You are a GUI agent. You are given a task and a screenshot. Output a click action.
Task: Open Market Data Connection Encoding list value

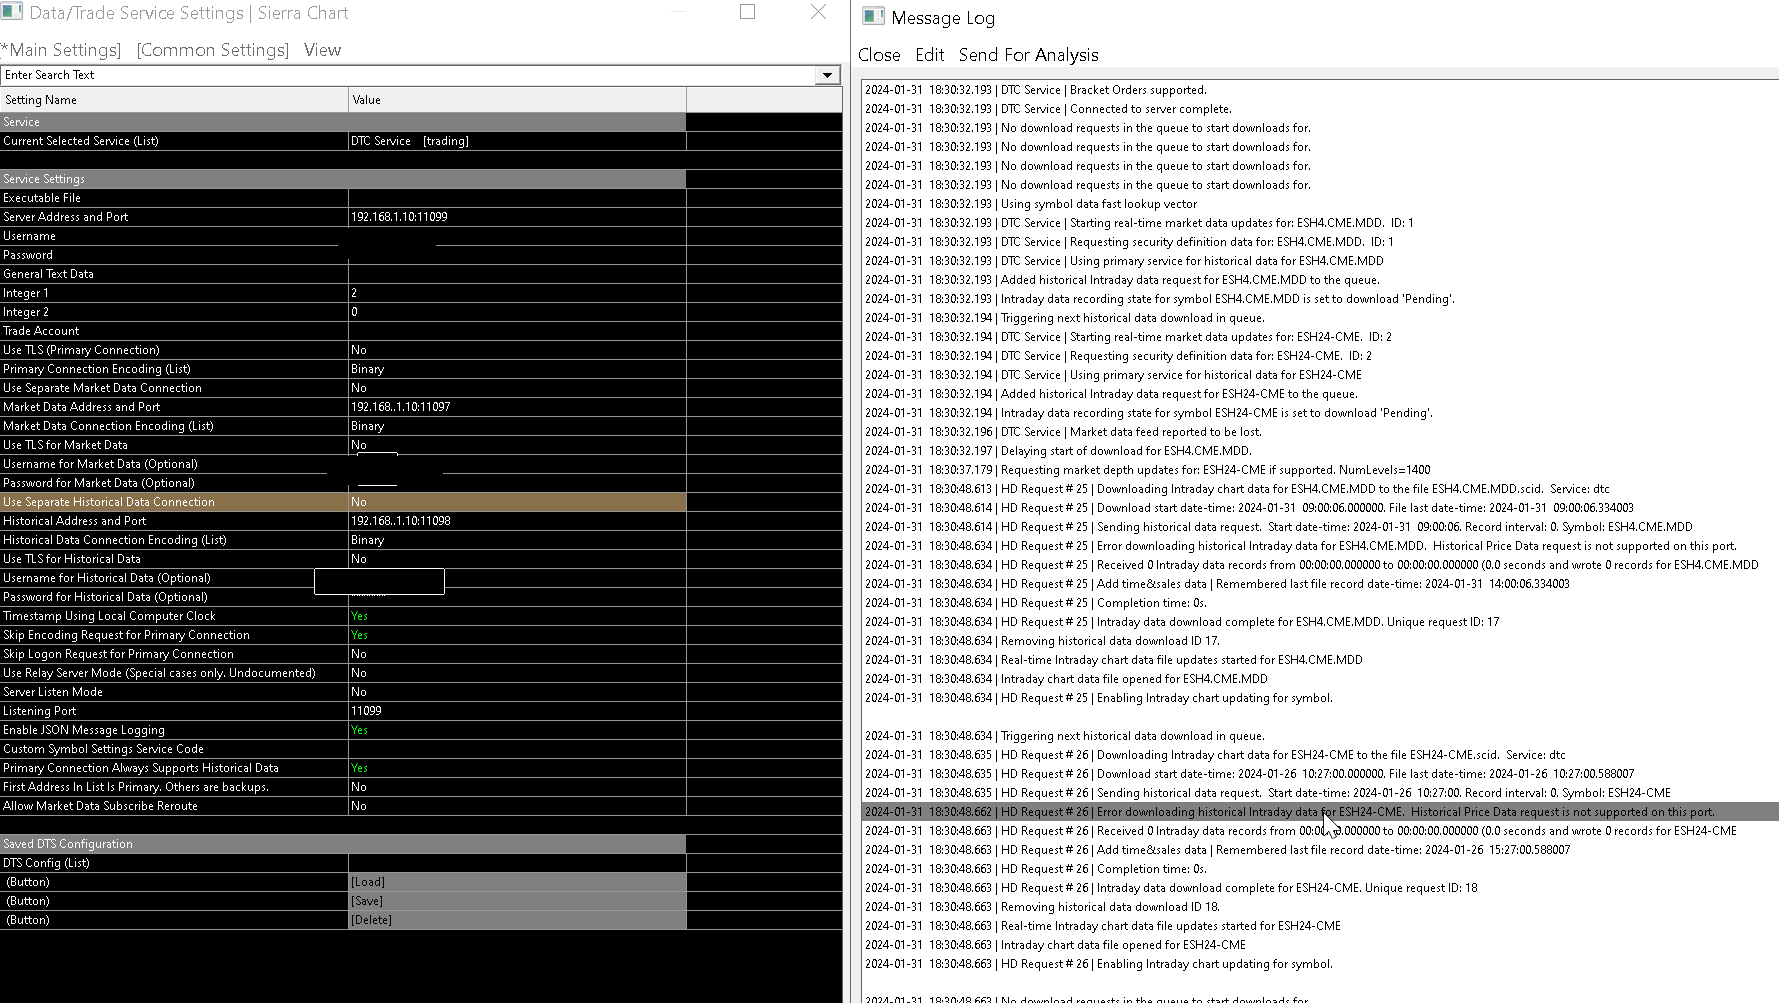tap(517, 426)
